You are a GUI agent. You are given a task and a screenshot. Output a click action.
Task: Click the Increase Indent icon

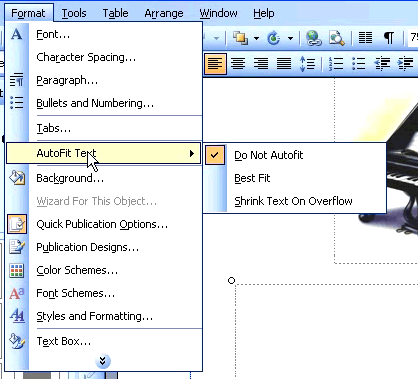click(405, 63)
